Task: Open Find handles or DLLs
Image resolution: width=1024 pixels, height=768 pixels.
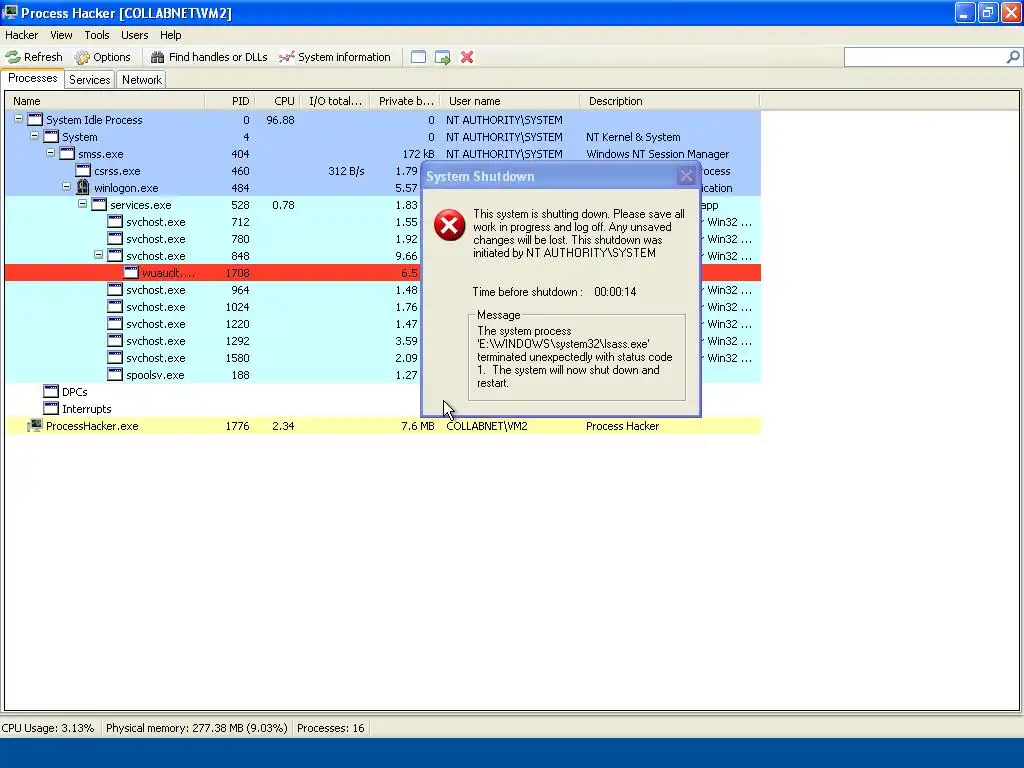Action: (209, 57)
